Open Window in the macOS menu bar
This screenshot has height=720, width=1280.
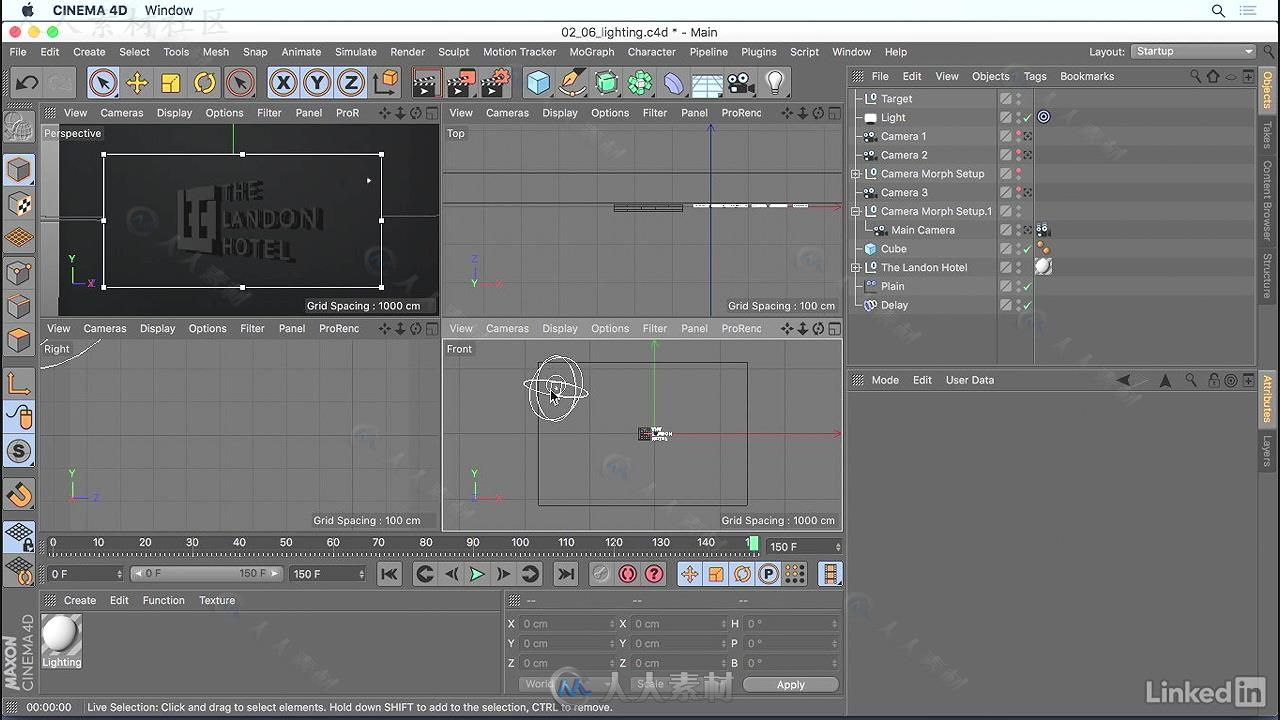[169, 10]
